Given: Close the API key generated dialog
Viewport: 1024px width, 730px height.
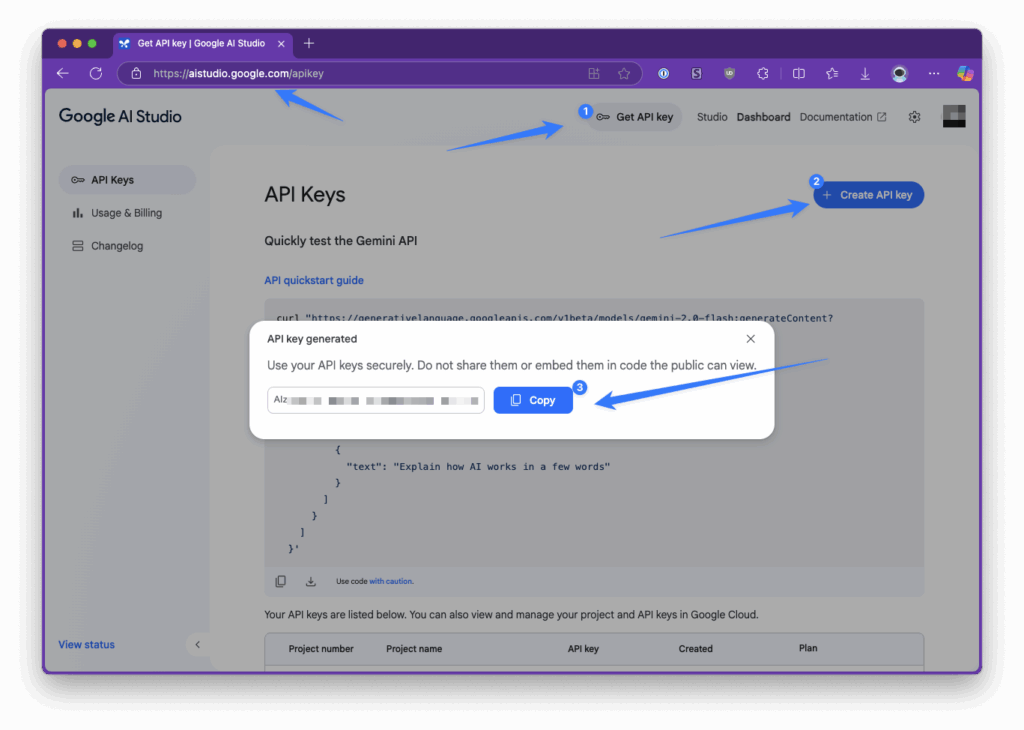Looking at the screenshot, I should [x=751, y=339].
